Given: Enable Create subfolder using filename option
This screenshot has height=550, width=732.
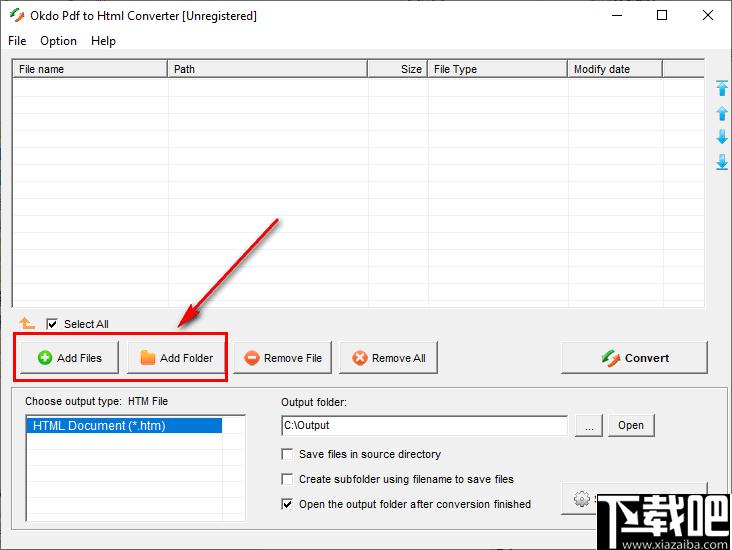Looking at the screenshot, I should [287, 479].
